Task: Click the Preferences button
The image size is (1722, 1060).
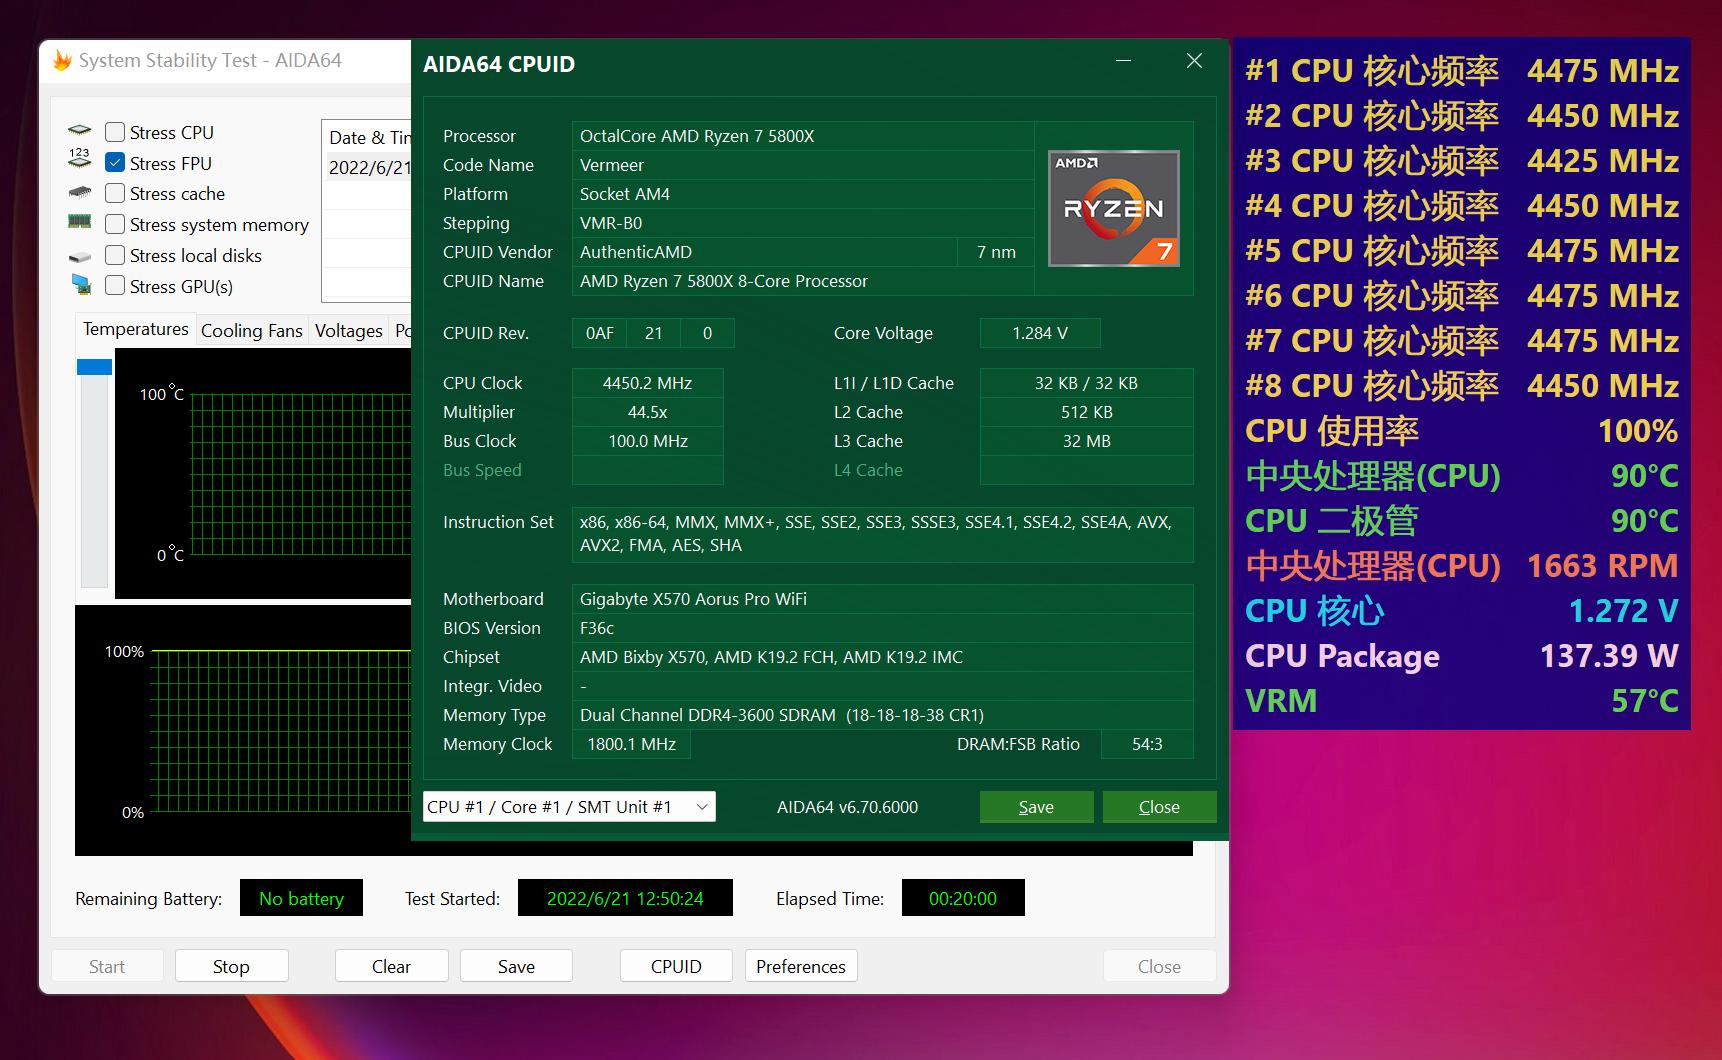Action: (800, 965)
